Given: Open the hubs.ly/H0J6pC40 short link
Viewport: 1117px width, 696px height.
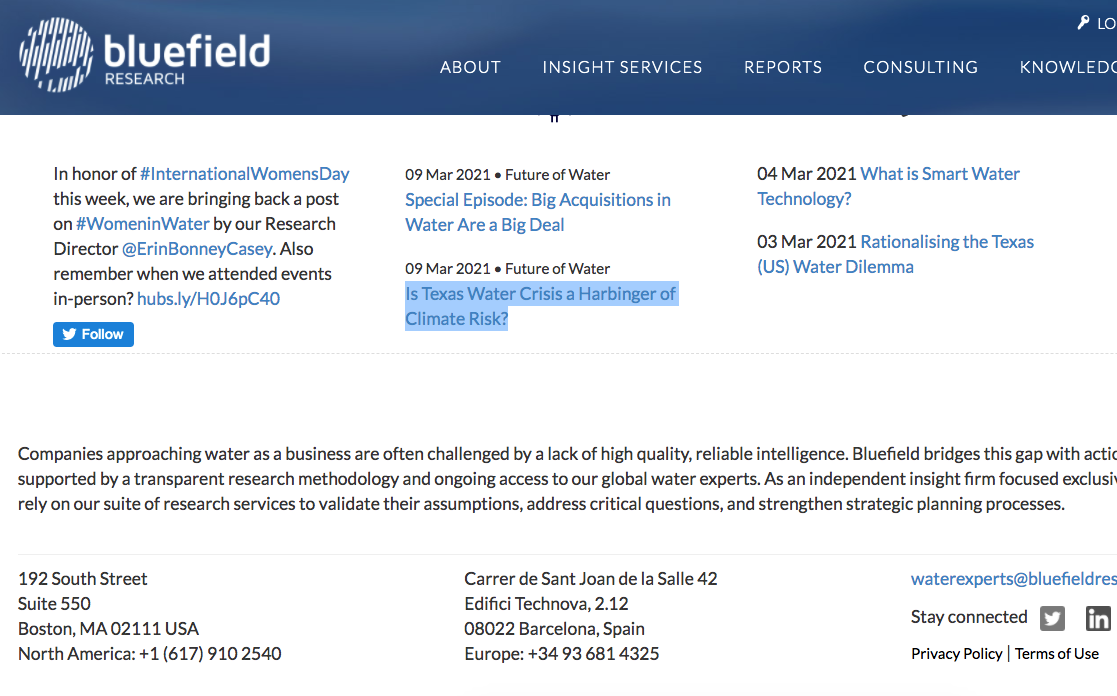Looking at the screenshot, I should tap(208, 298).
